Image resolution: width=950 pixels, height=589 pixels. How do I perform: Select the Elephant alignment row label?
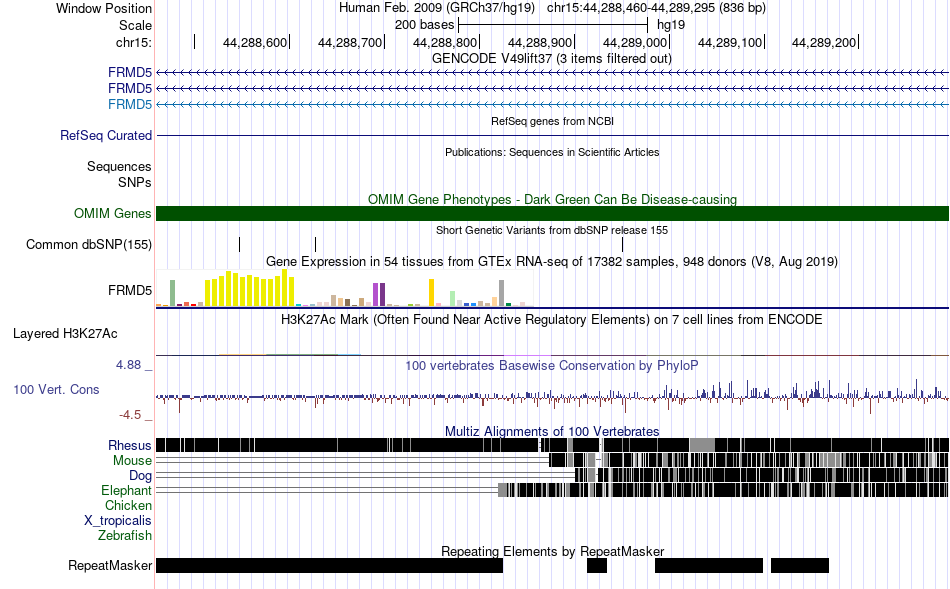coord(126,490)
